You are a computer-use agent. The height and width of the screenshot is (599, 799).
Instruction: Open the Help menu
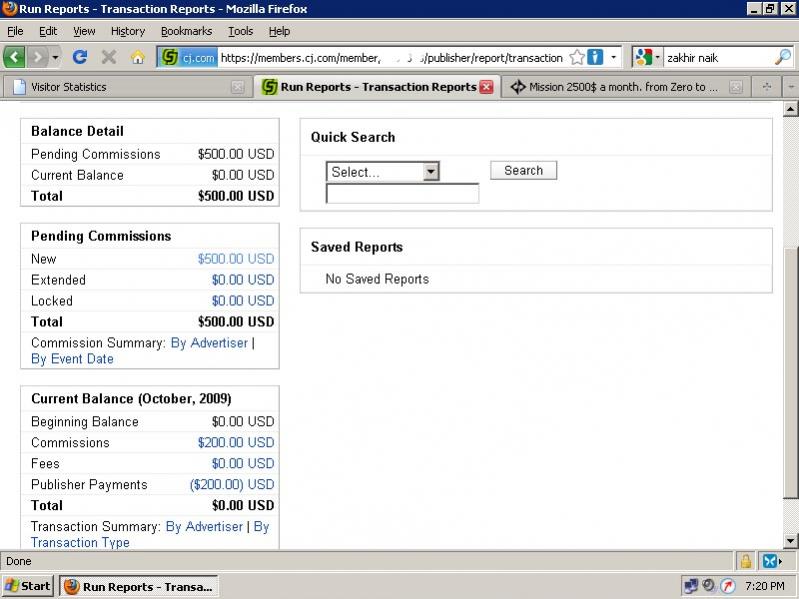point(279,32)
